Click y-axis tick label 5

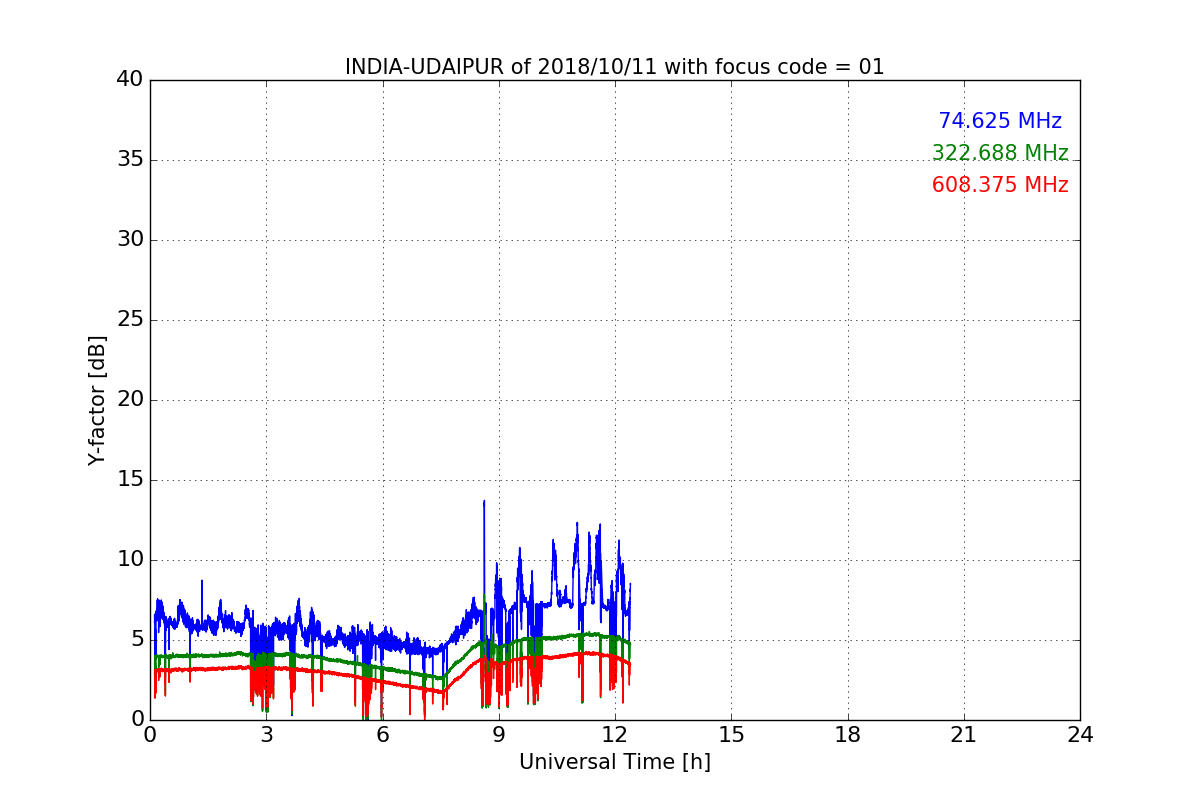coord(136,640)
